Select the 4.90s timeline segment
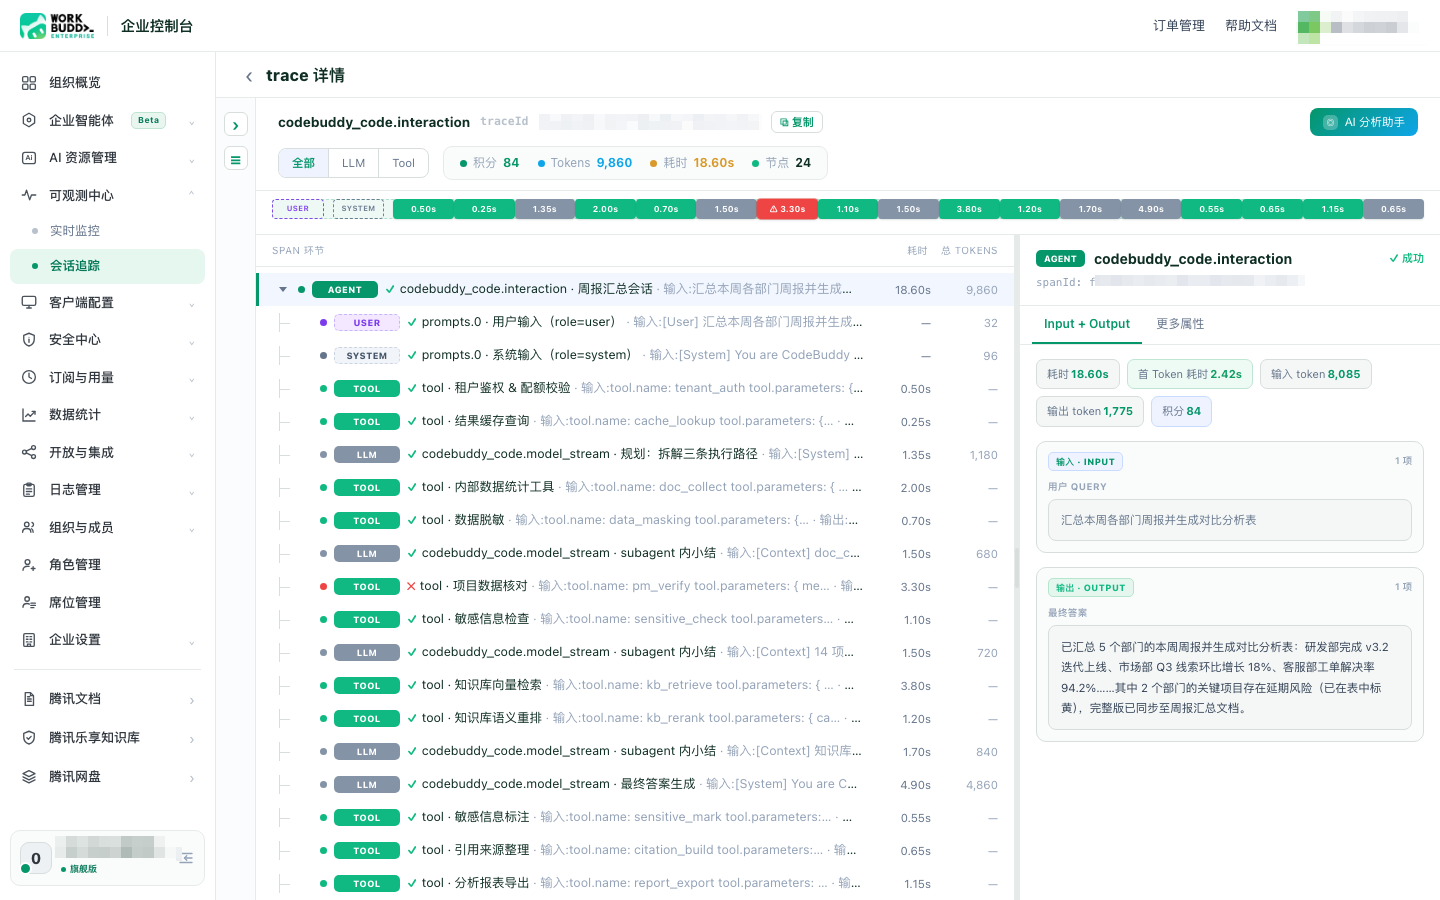The width and height of the screenshot is (1440, 900). (1151, 209)
